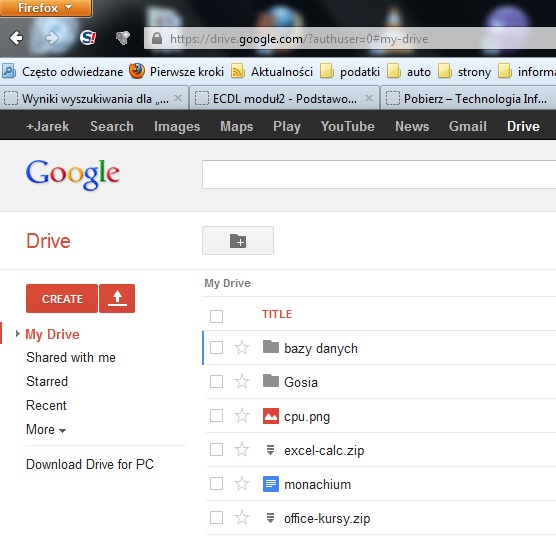Image resolution: width=556 pixels, height=537 pixels.
Task: Close the ECDL moduł2 tab
Action: coord(369,98)
